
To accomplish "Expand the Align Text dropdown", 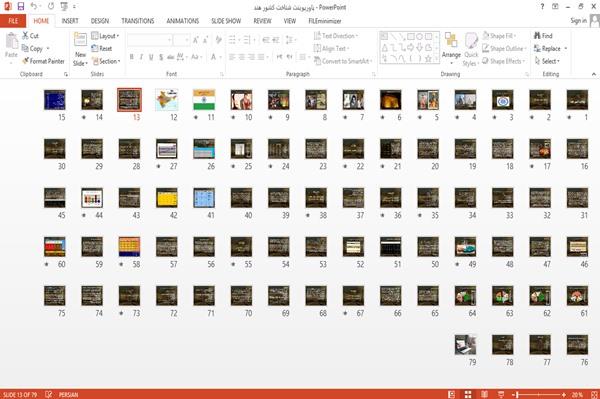I will click(x=331, y=48).
